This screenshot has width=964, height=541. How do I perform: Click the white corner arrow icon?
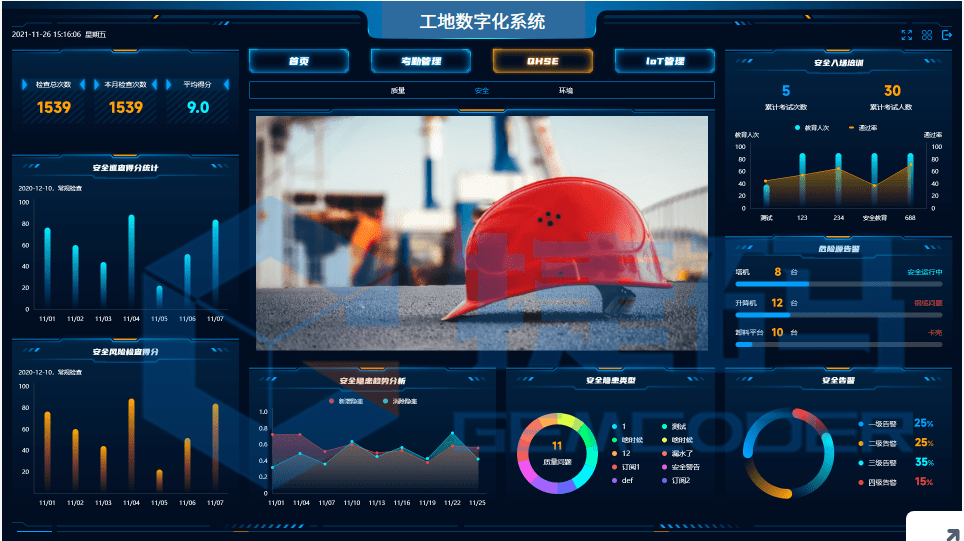(945, 533)
